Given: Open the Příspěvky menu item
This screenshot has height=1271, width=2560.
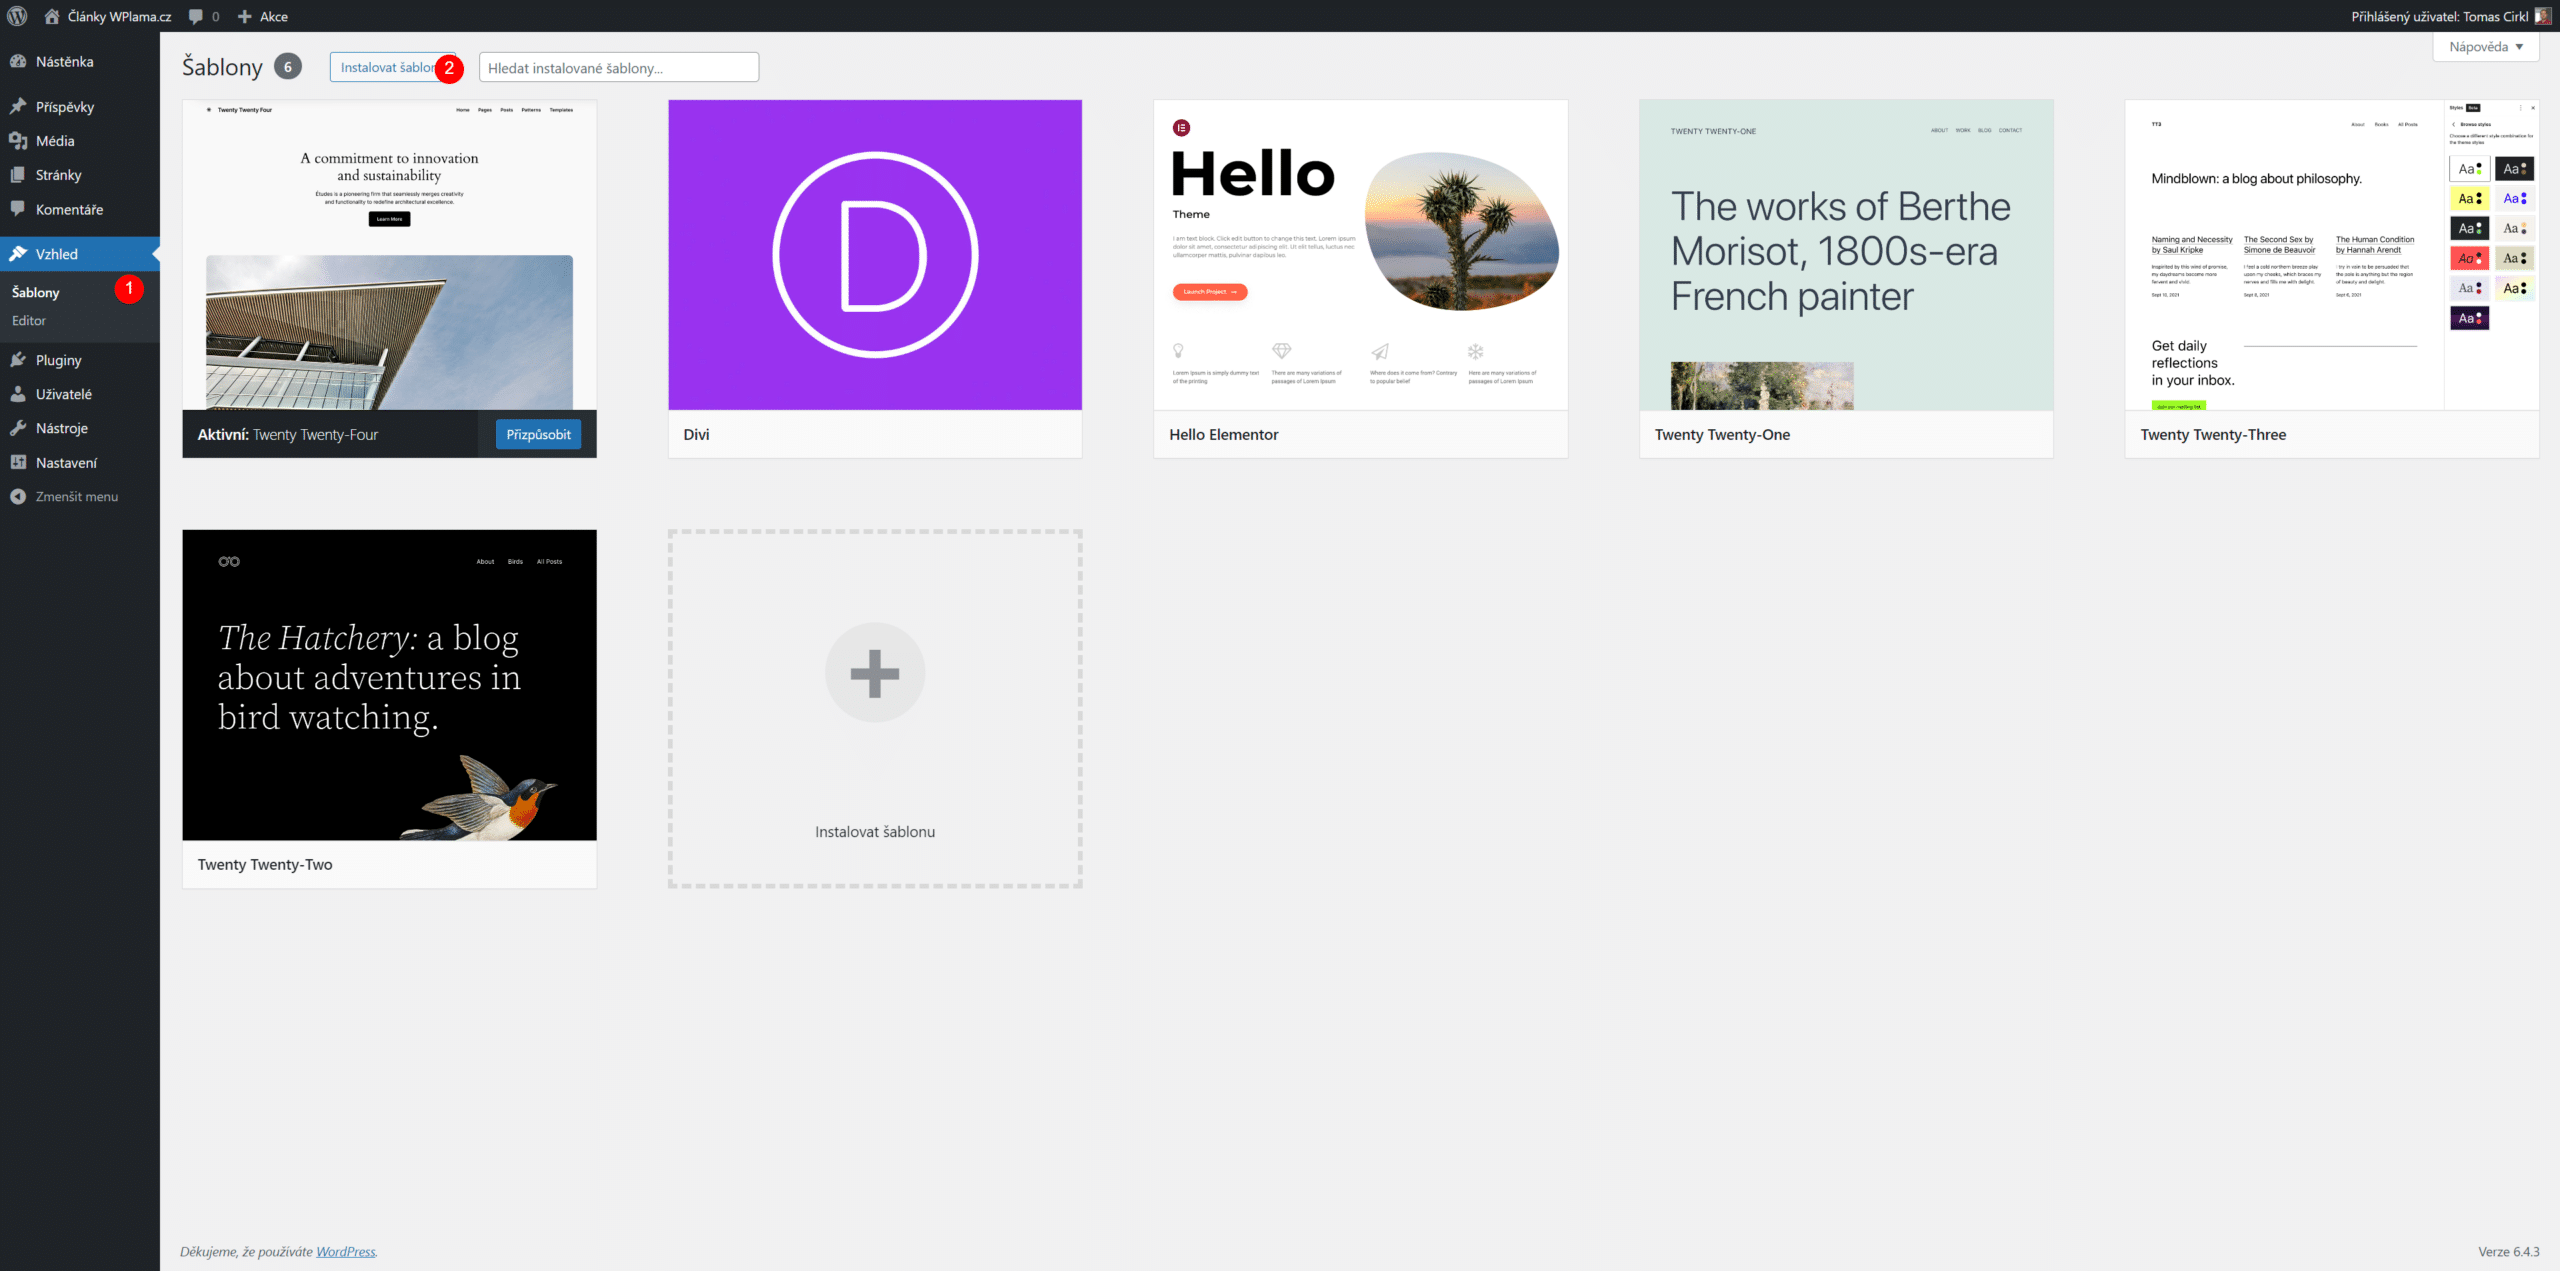Looking at the screenshot, I should coord(80,107).
